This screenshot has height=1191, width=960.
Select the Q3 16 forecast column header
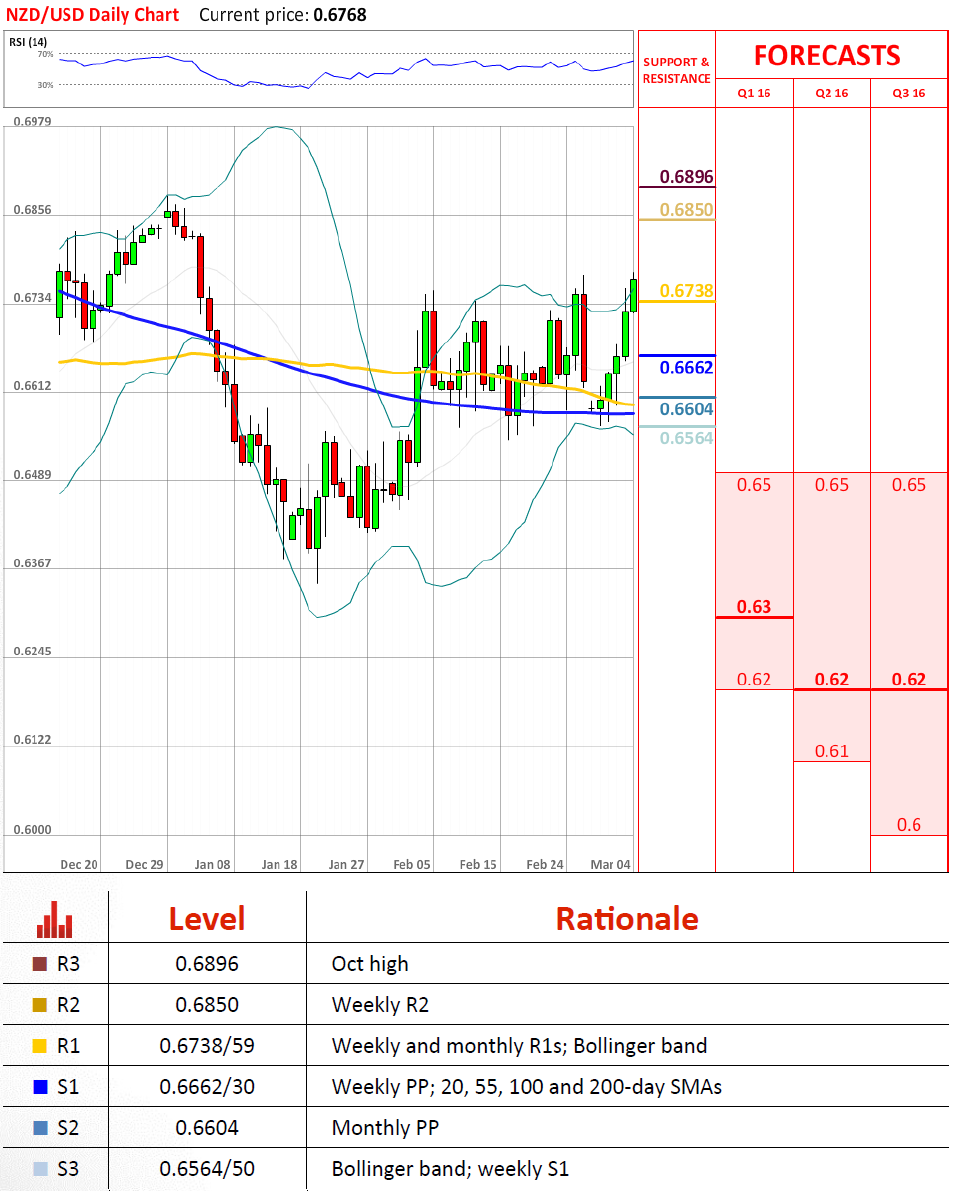(909, 93)
